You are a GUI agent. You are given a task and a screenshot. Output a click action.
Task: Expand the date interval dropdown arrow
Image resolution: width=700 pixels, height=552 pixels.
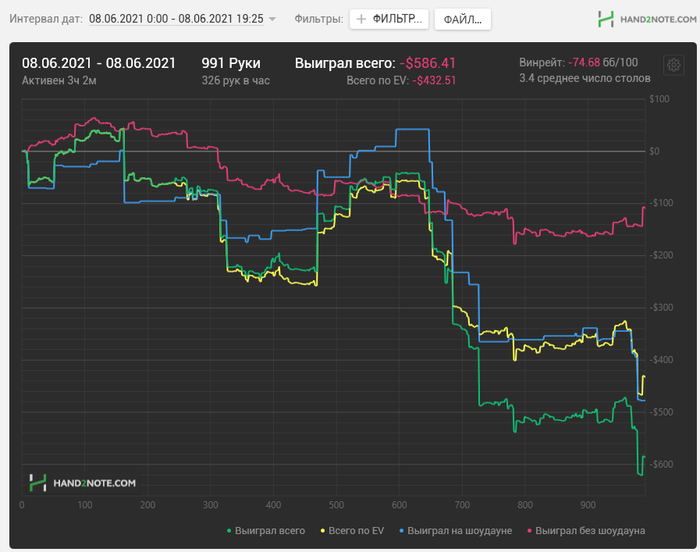[x=272, y=19]
